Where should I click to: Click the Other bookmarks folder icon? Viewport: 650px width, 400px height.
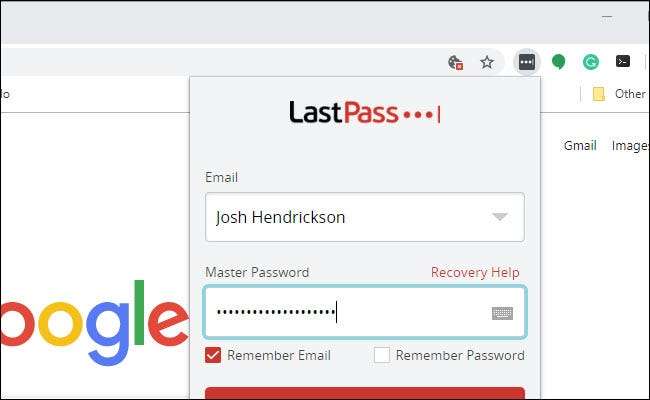tap(598, 94)
